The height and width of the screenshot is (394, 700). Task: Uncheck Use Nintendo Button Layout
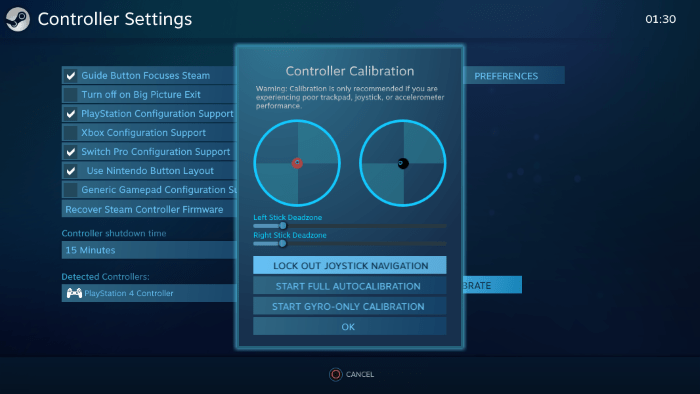click(71, 171)
